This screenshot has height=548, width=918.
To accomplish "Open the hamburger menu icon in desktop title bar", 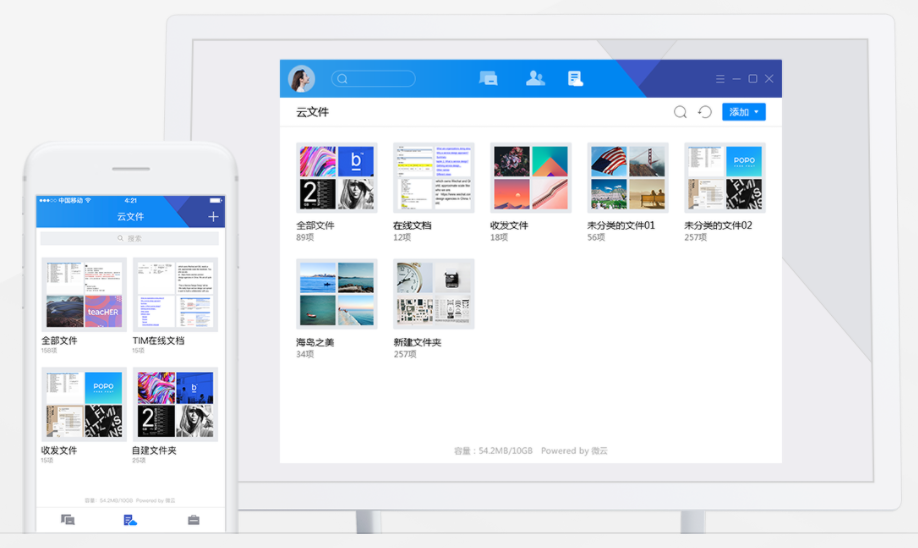I will click(x=720, y=79).
